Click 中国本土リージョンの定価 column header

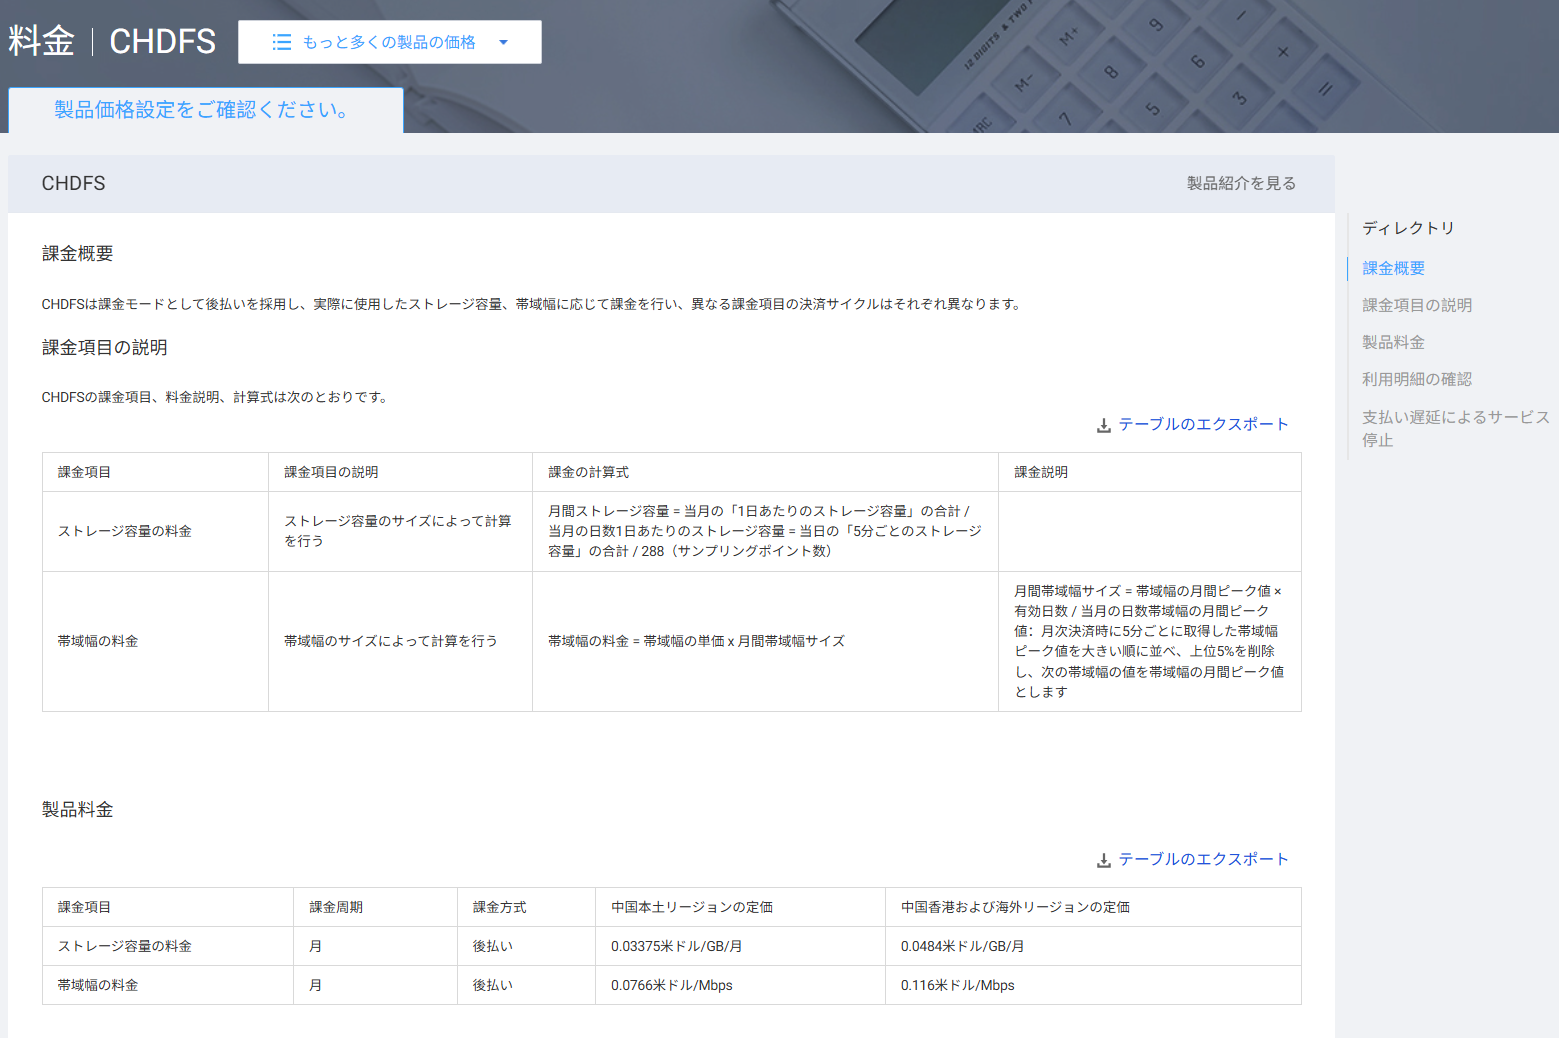pyautogui.click(x=691, y=907)
